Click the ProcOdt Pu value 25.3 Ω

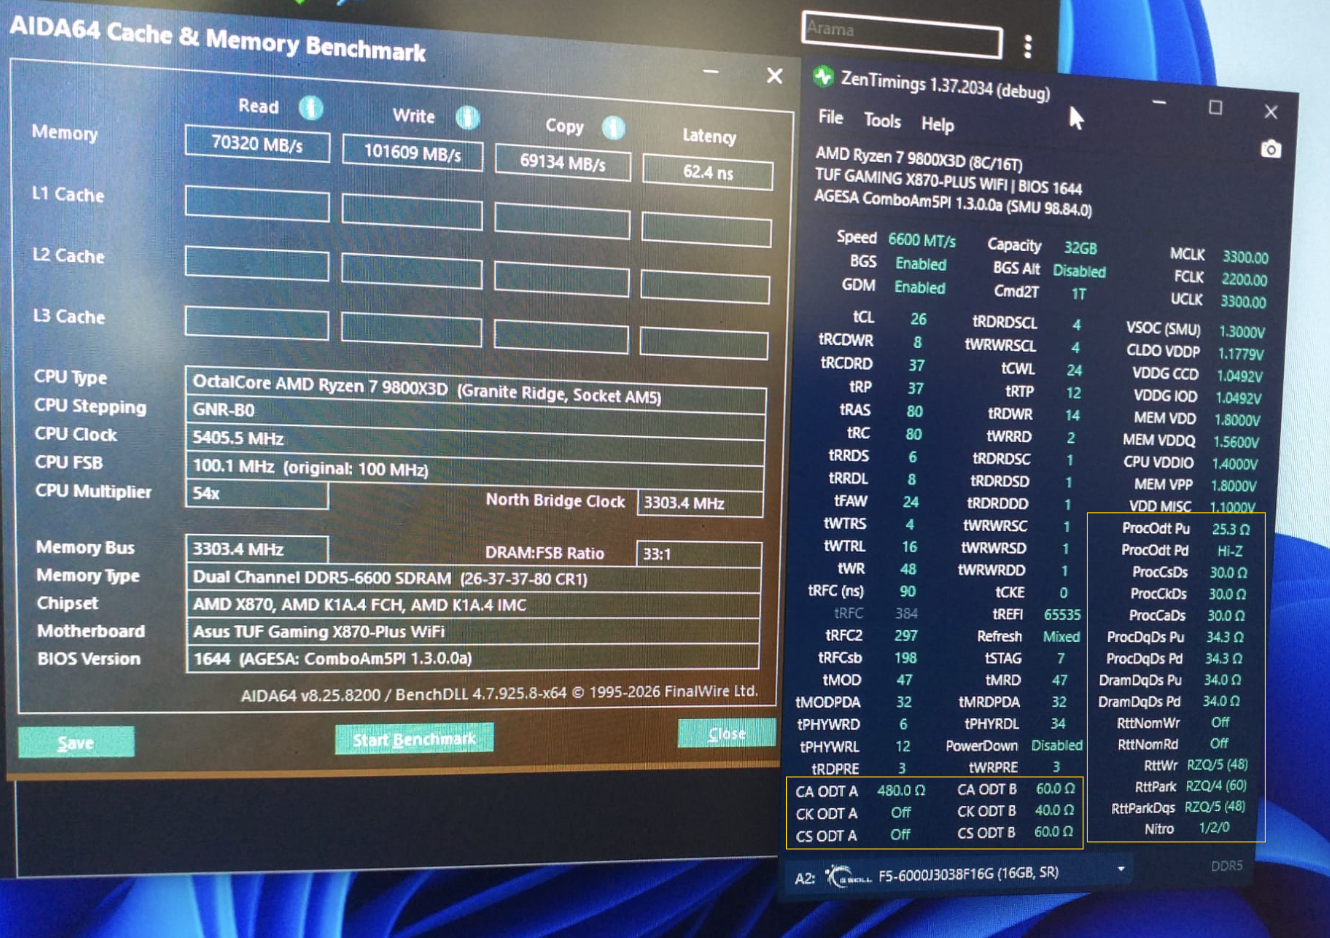pos(1231,530)
